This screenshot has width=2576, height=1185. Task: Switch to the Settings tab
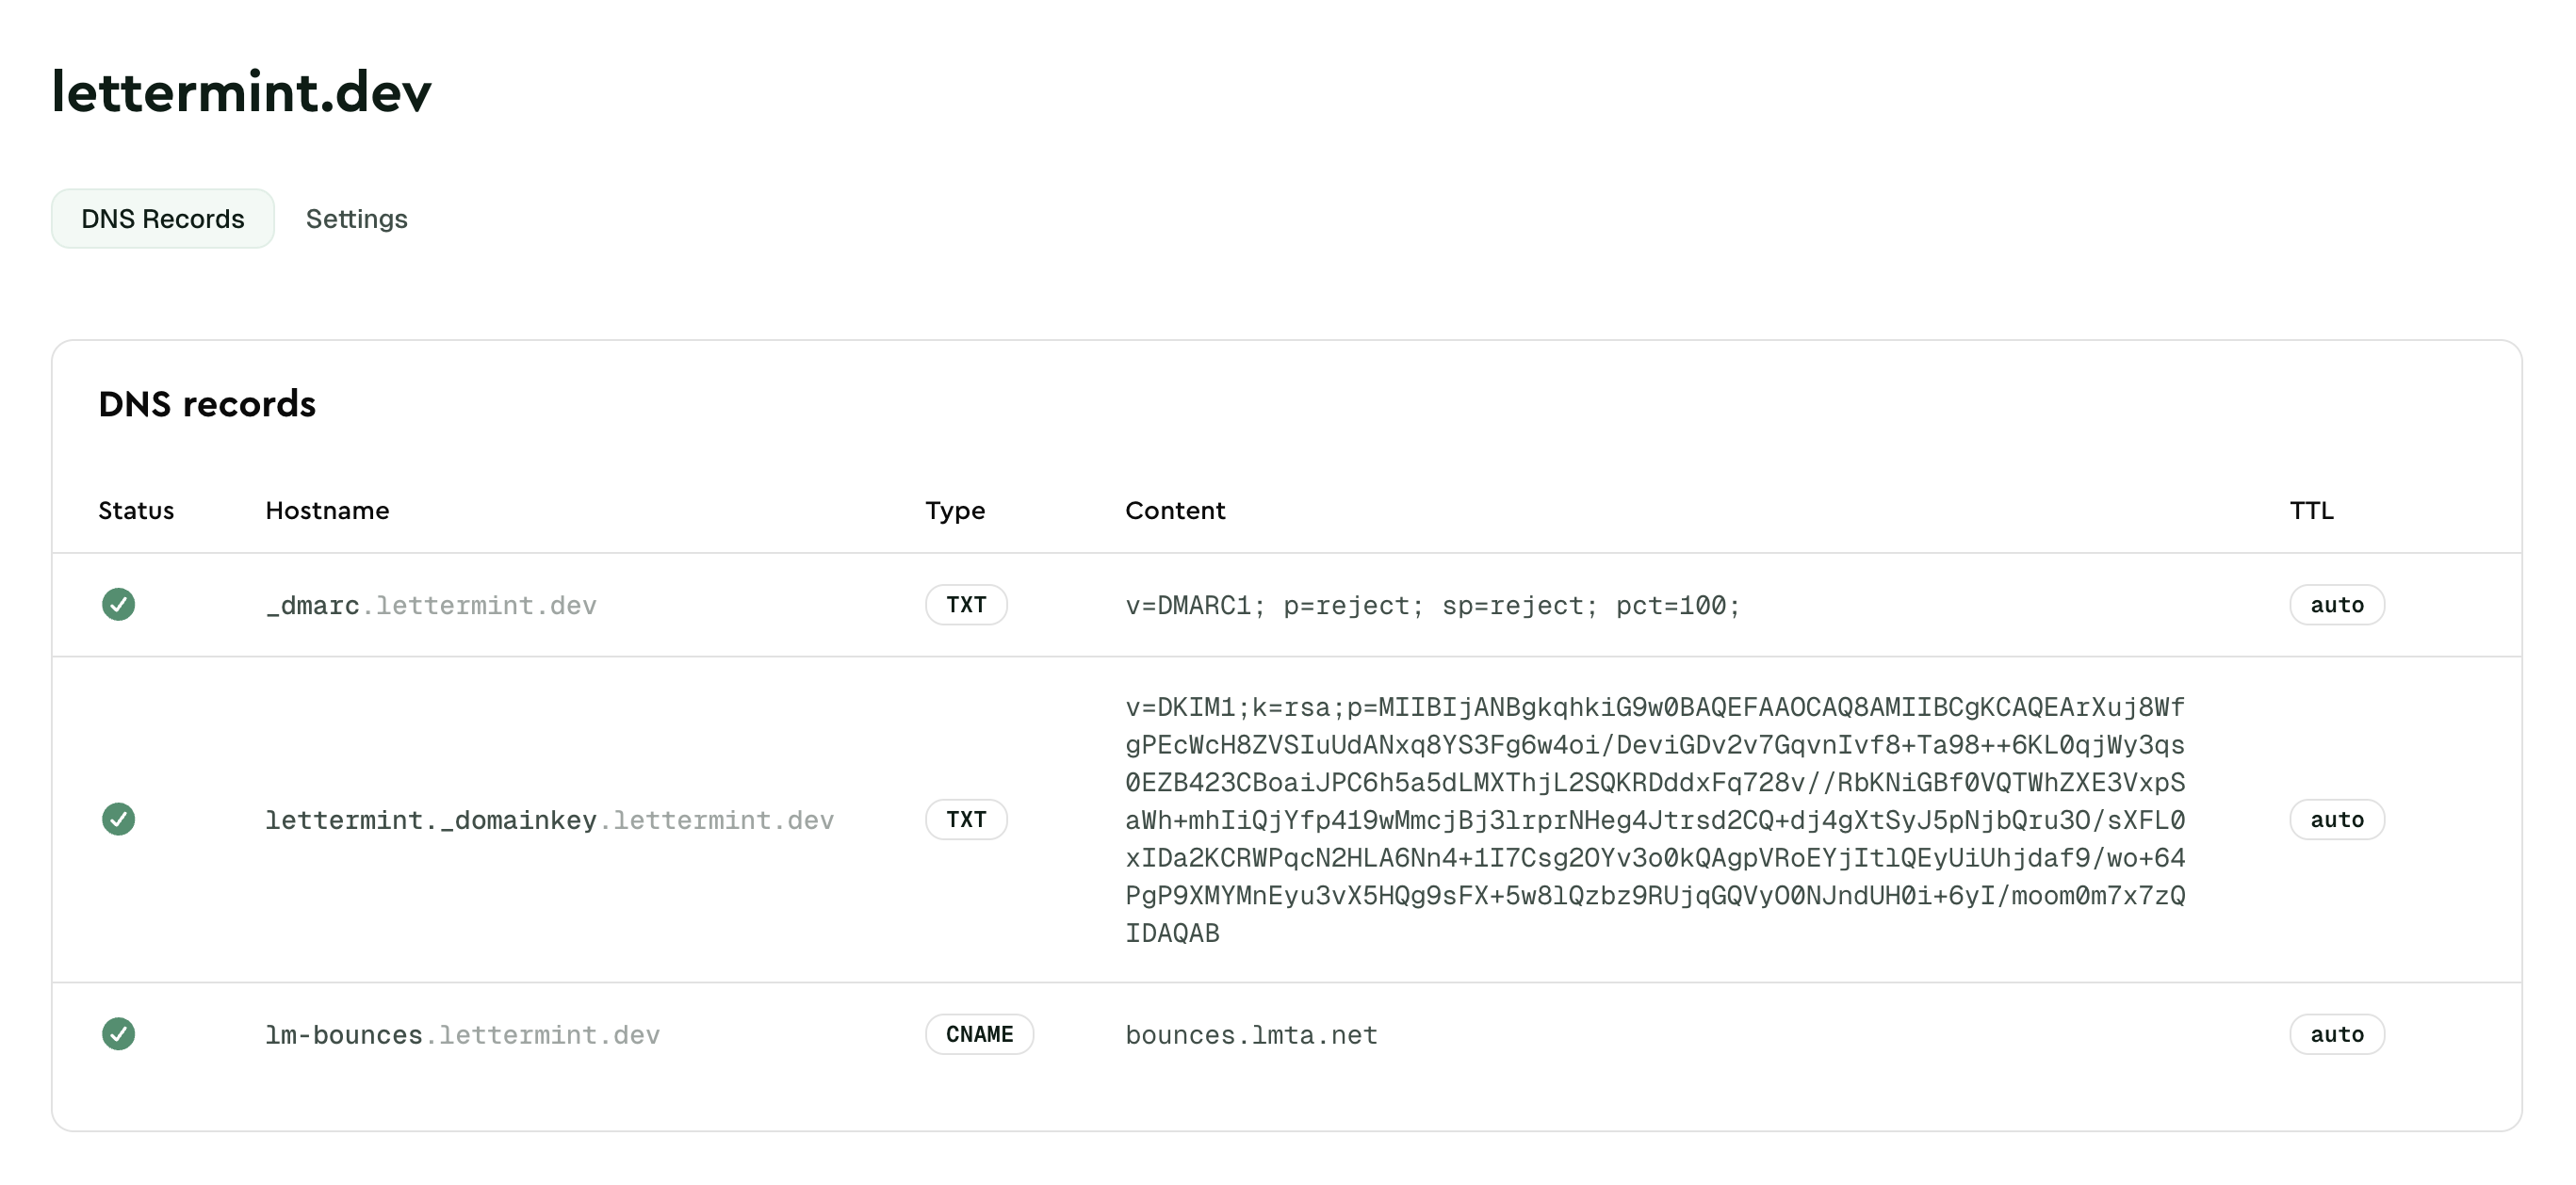[357, 218]
